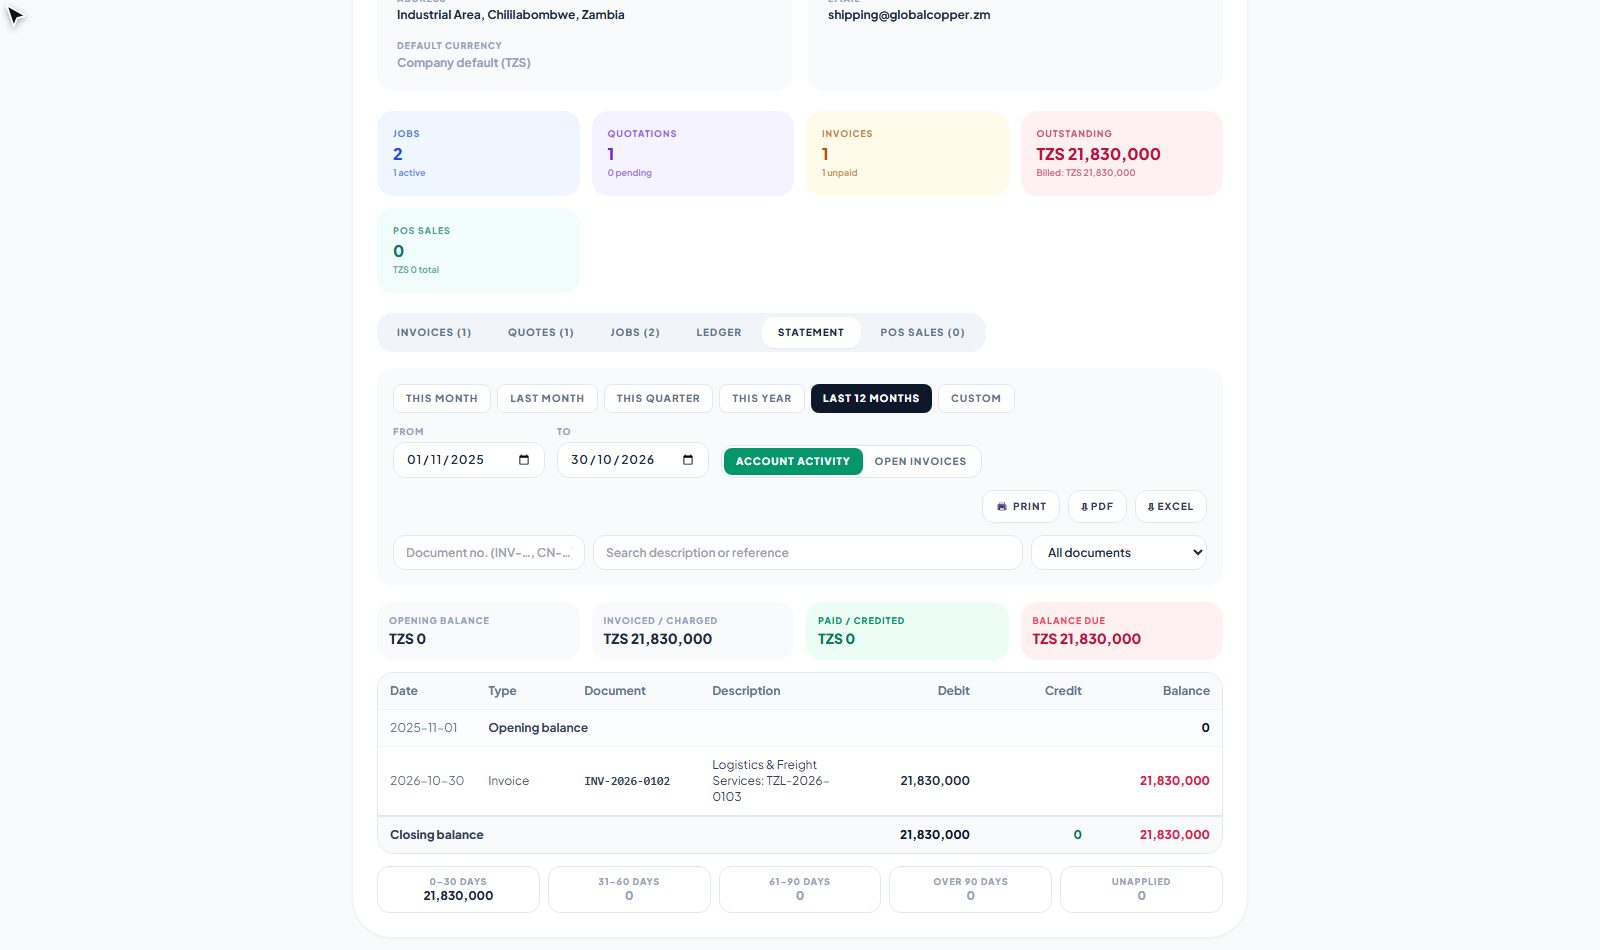Open the Invoices (1) tab
Image resolution: width=1600 pixels, height=950 pixels.
pyautogui.click(x=434, y=333)
